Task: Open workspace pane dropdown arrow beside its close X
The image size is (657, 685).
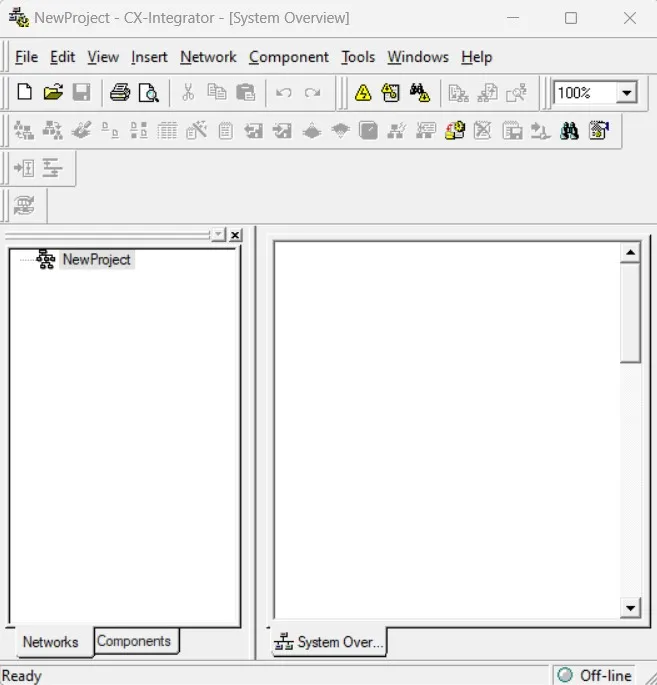Action: pos(218,235)
